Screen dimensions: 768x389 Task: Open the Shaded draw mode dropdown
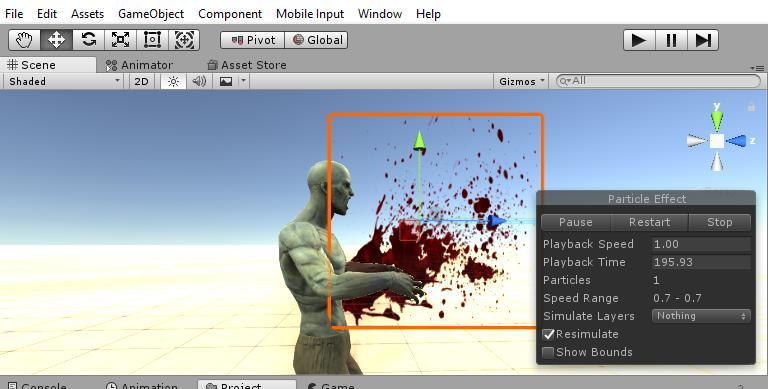click(64, 81)
